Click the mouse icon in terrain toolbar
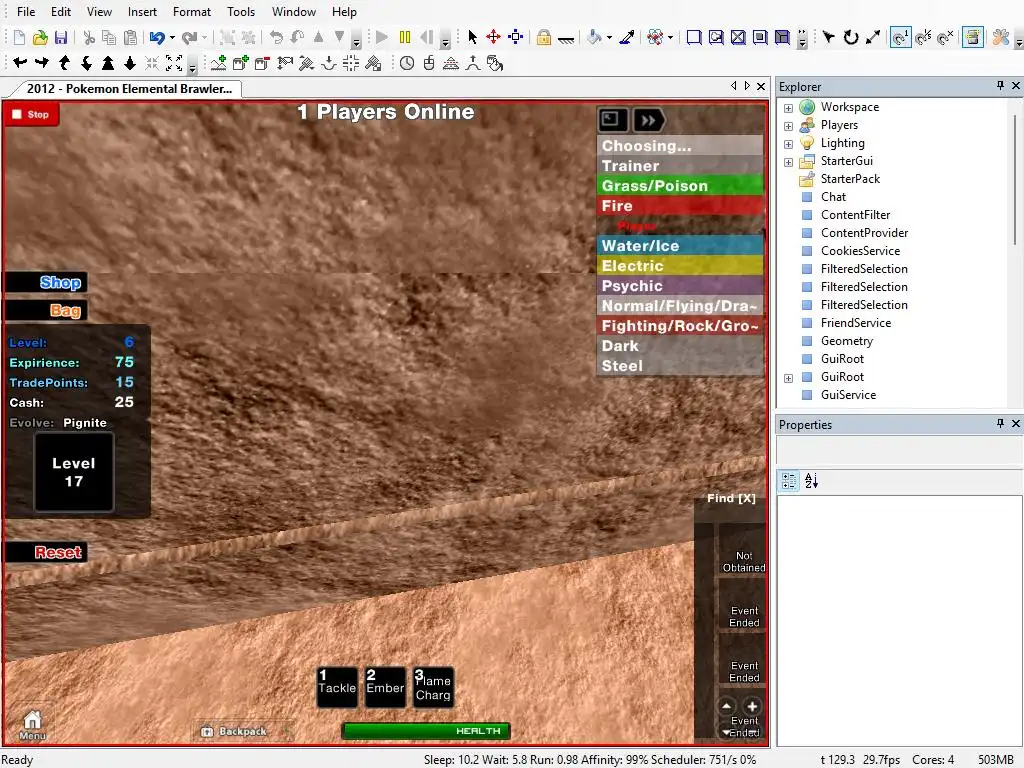This screenshot has width=1024, height=768. (x=428, y=63)
